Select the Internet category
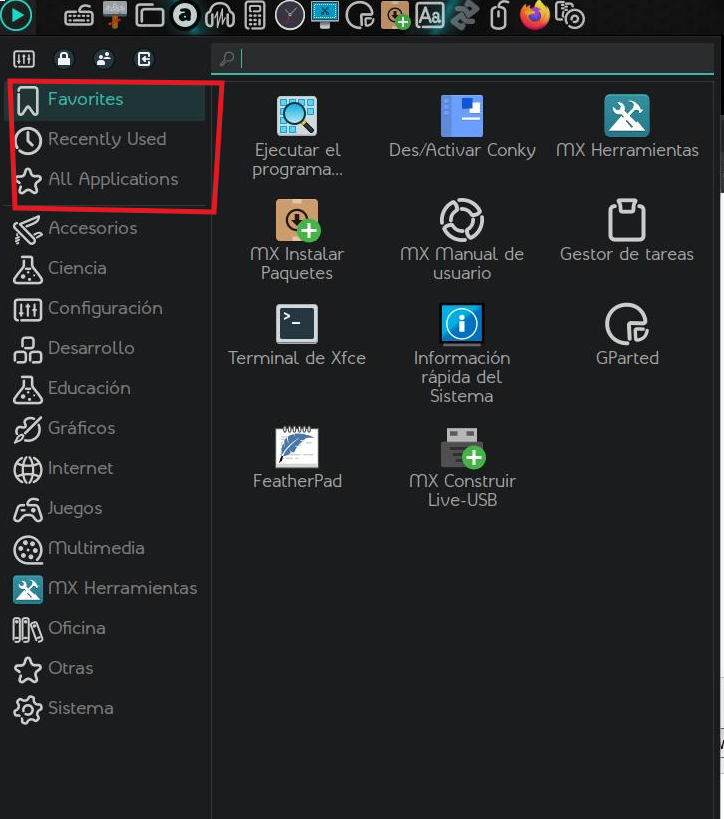Screen dimensions: 724x819 point(105,469)
